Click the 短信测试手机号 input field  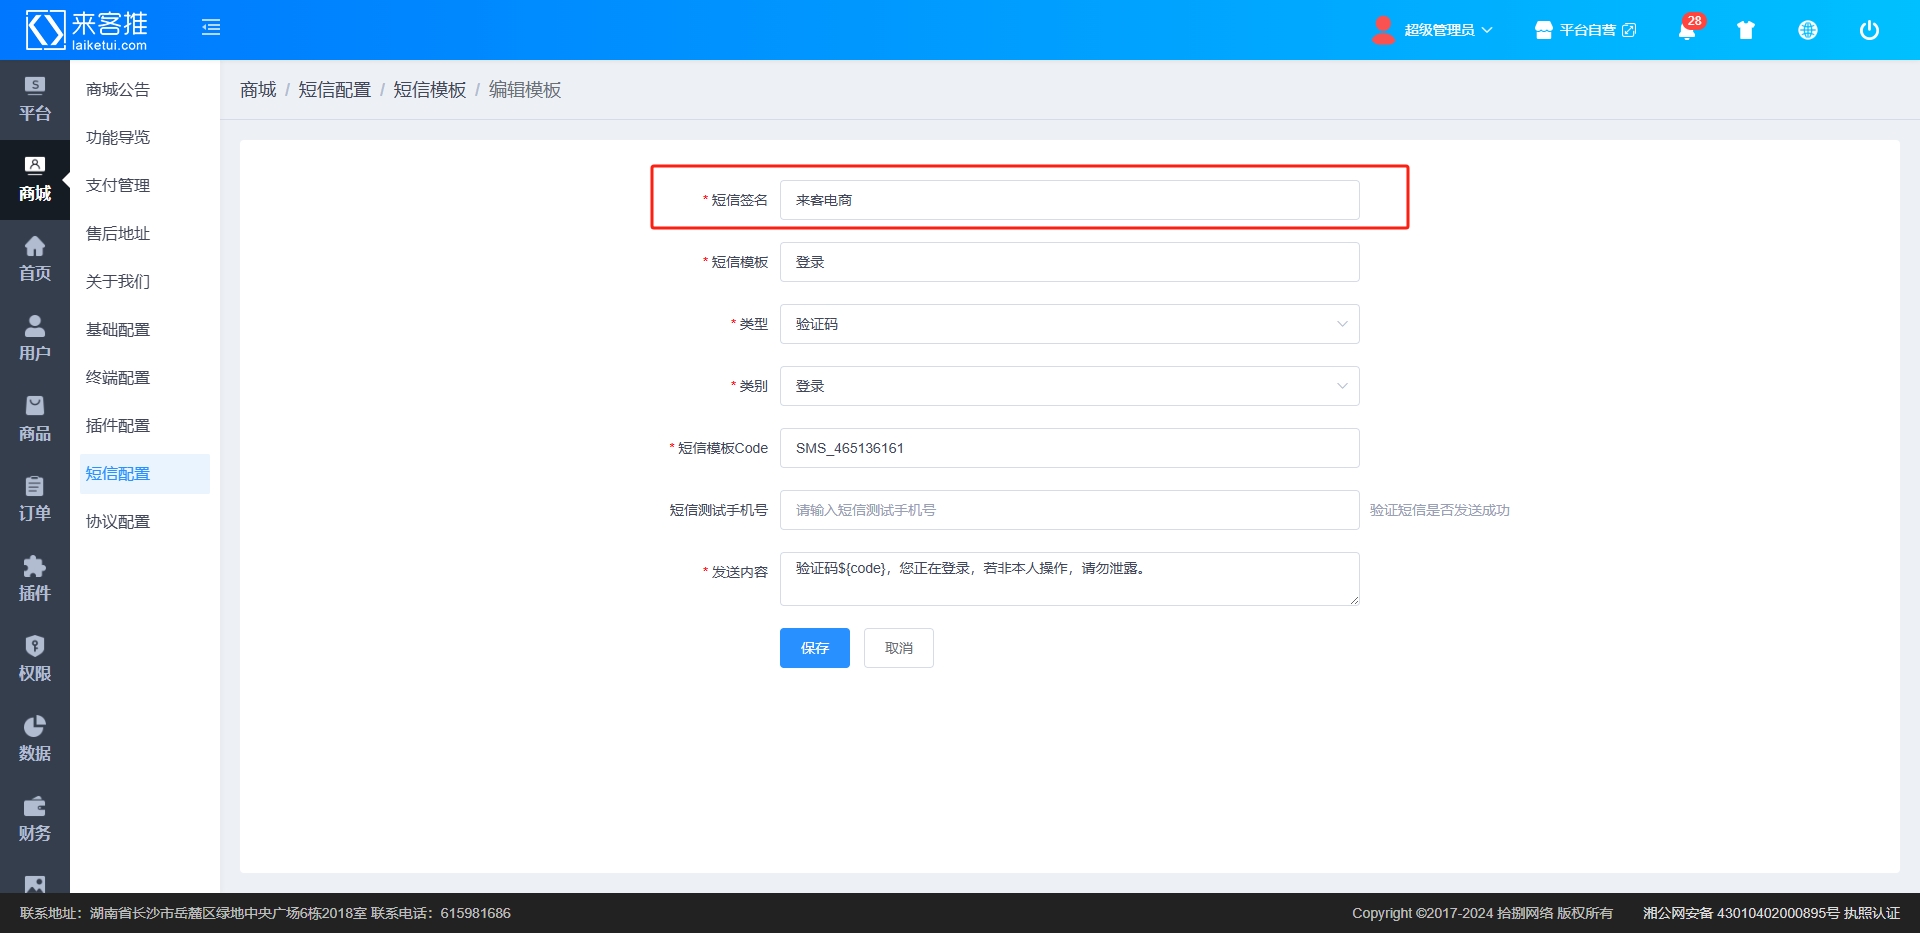tap(1069, 510)
